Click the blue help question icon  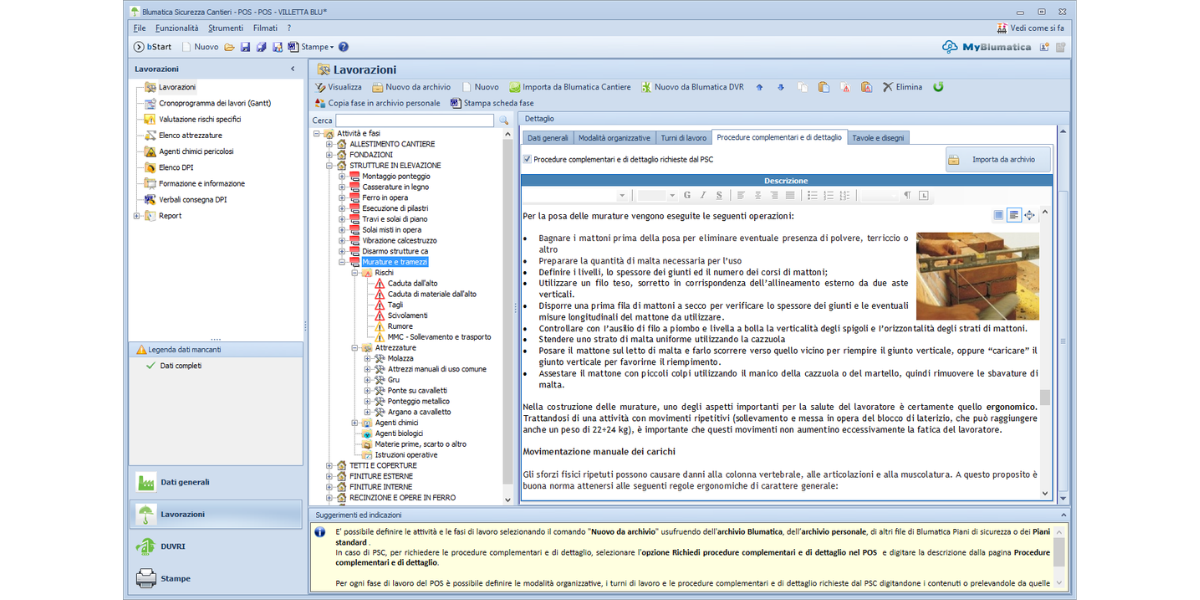pyautogui.click(x=343, y=47)
